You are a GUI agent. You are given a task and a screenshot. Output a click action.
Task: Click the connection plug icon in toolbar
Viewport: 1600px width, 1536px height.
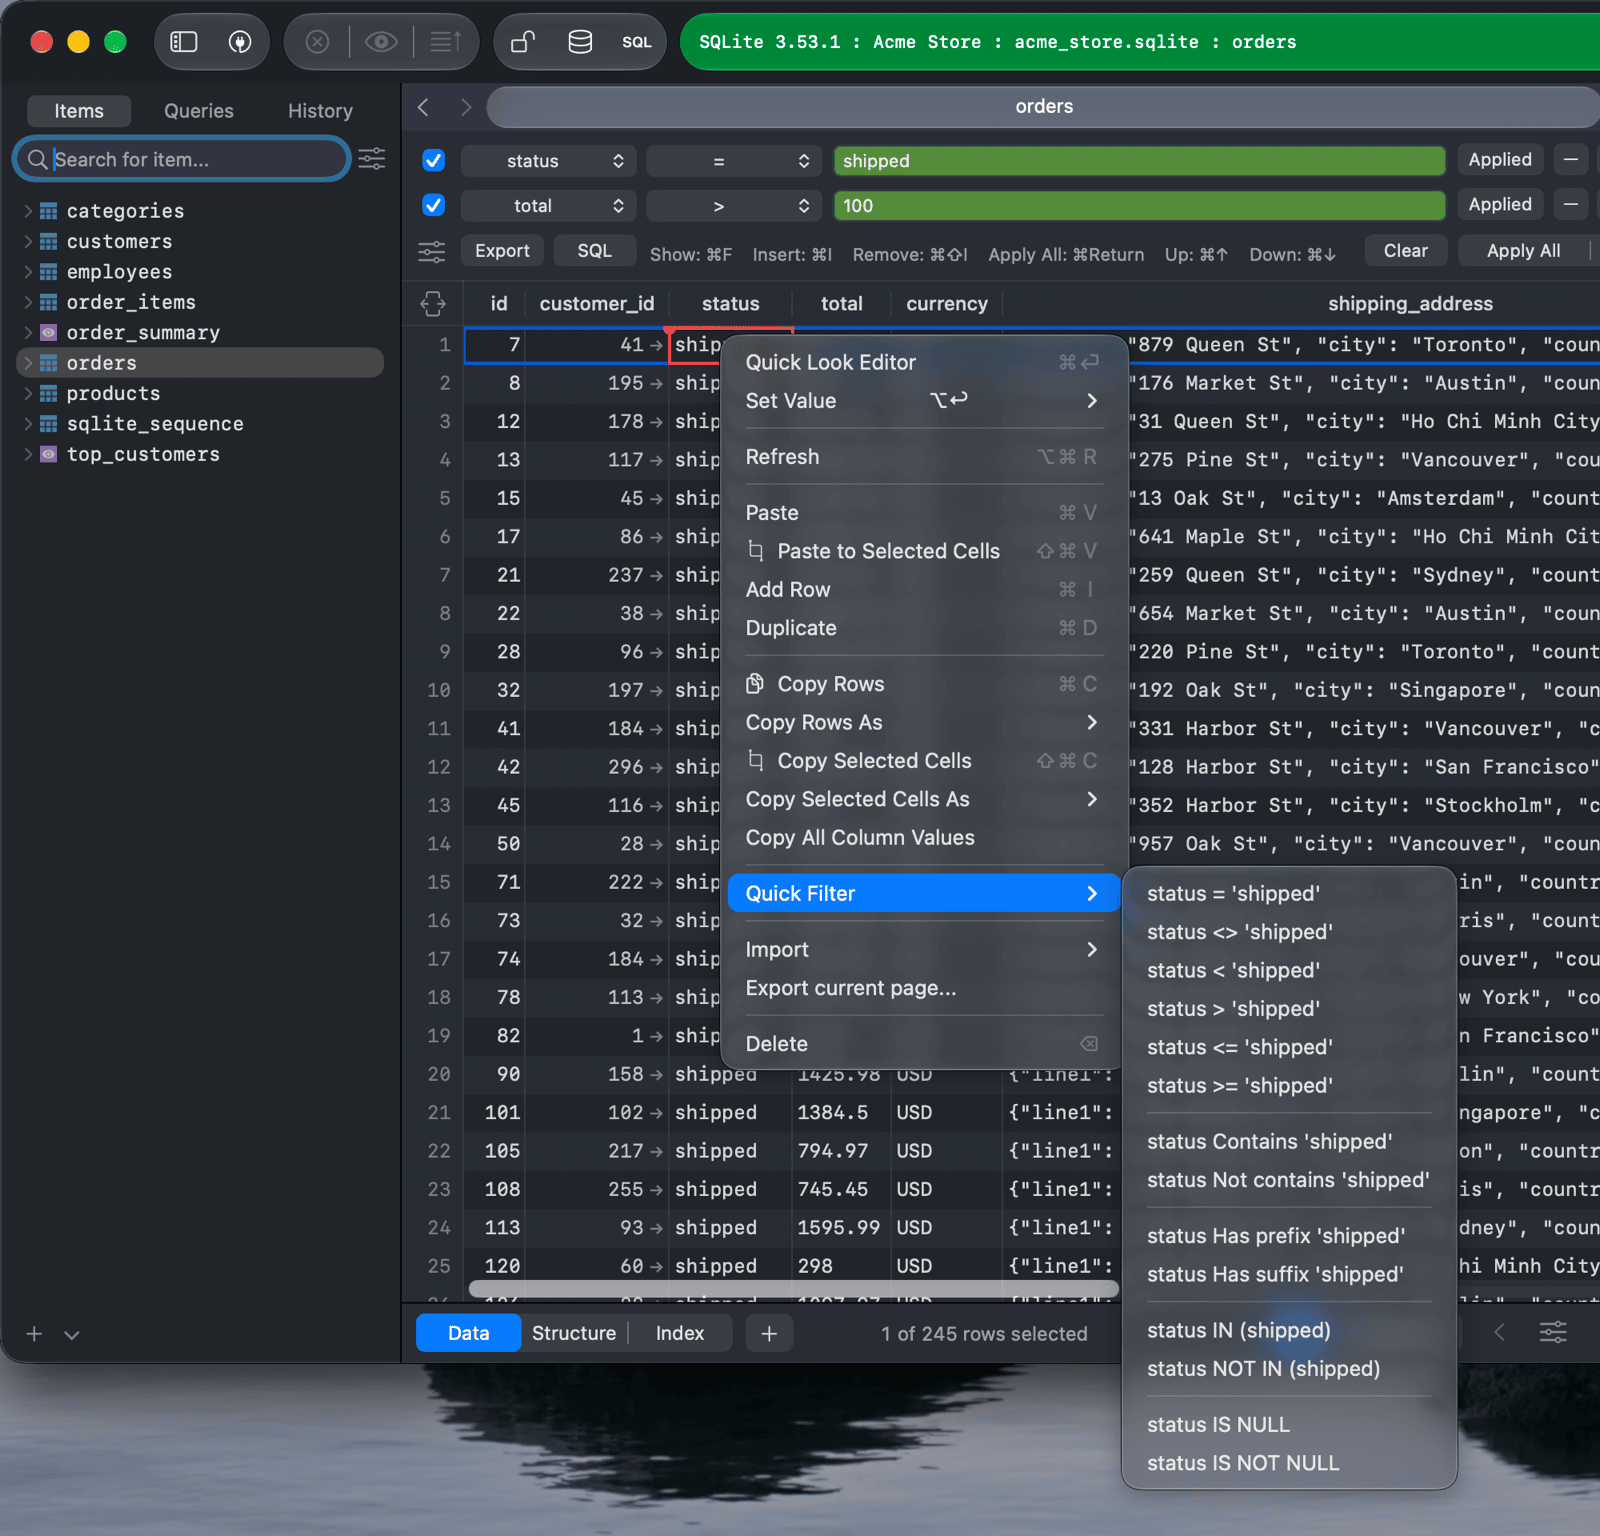[x=240, y=42]
